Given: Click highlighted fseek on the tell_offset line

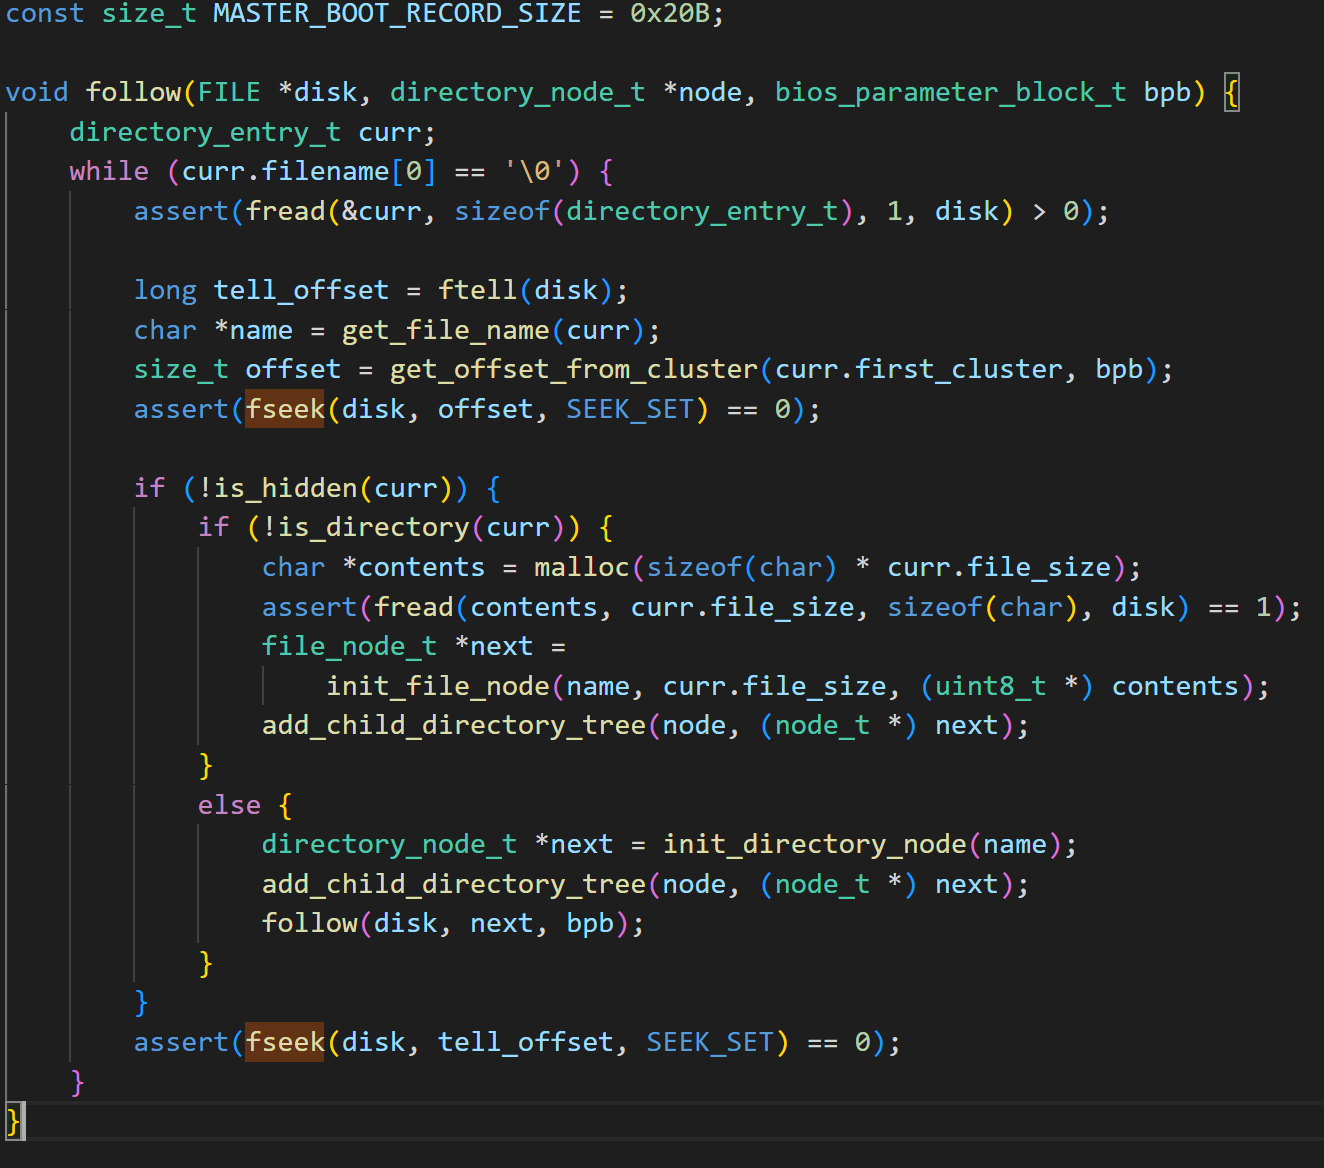Looking at the screenshot, I should click(285, 1043).
